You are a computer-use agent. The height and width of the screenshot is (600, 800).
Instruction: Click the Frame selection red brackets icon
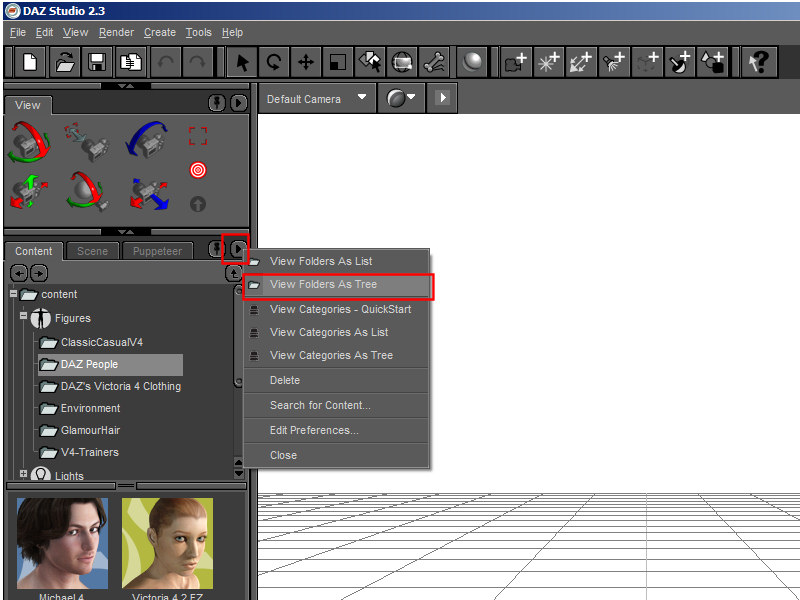pyautogui.click(x=198, y=136)
